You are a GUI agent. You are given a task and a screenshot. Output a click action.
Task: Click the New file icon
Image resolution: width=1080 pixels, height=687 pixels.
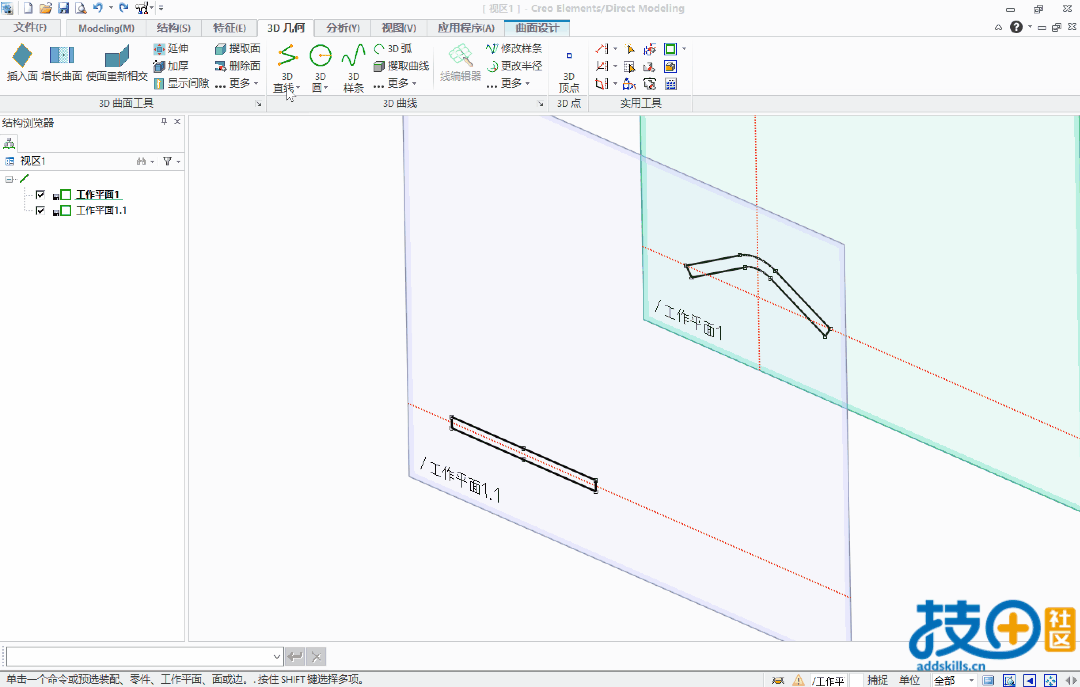point(28,8)
